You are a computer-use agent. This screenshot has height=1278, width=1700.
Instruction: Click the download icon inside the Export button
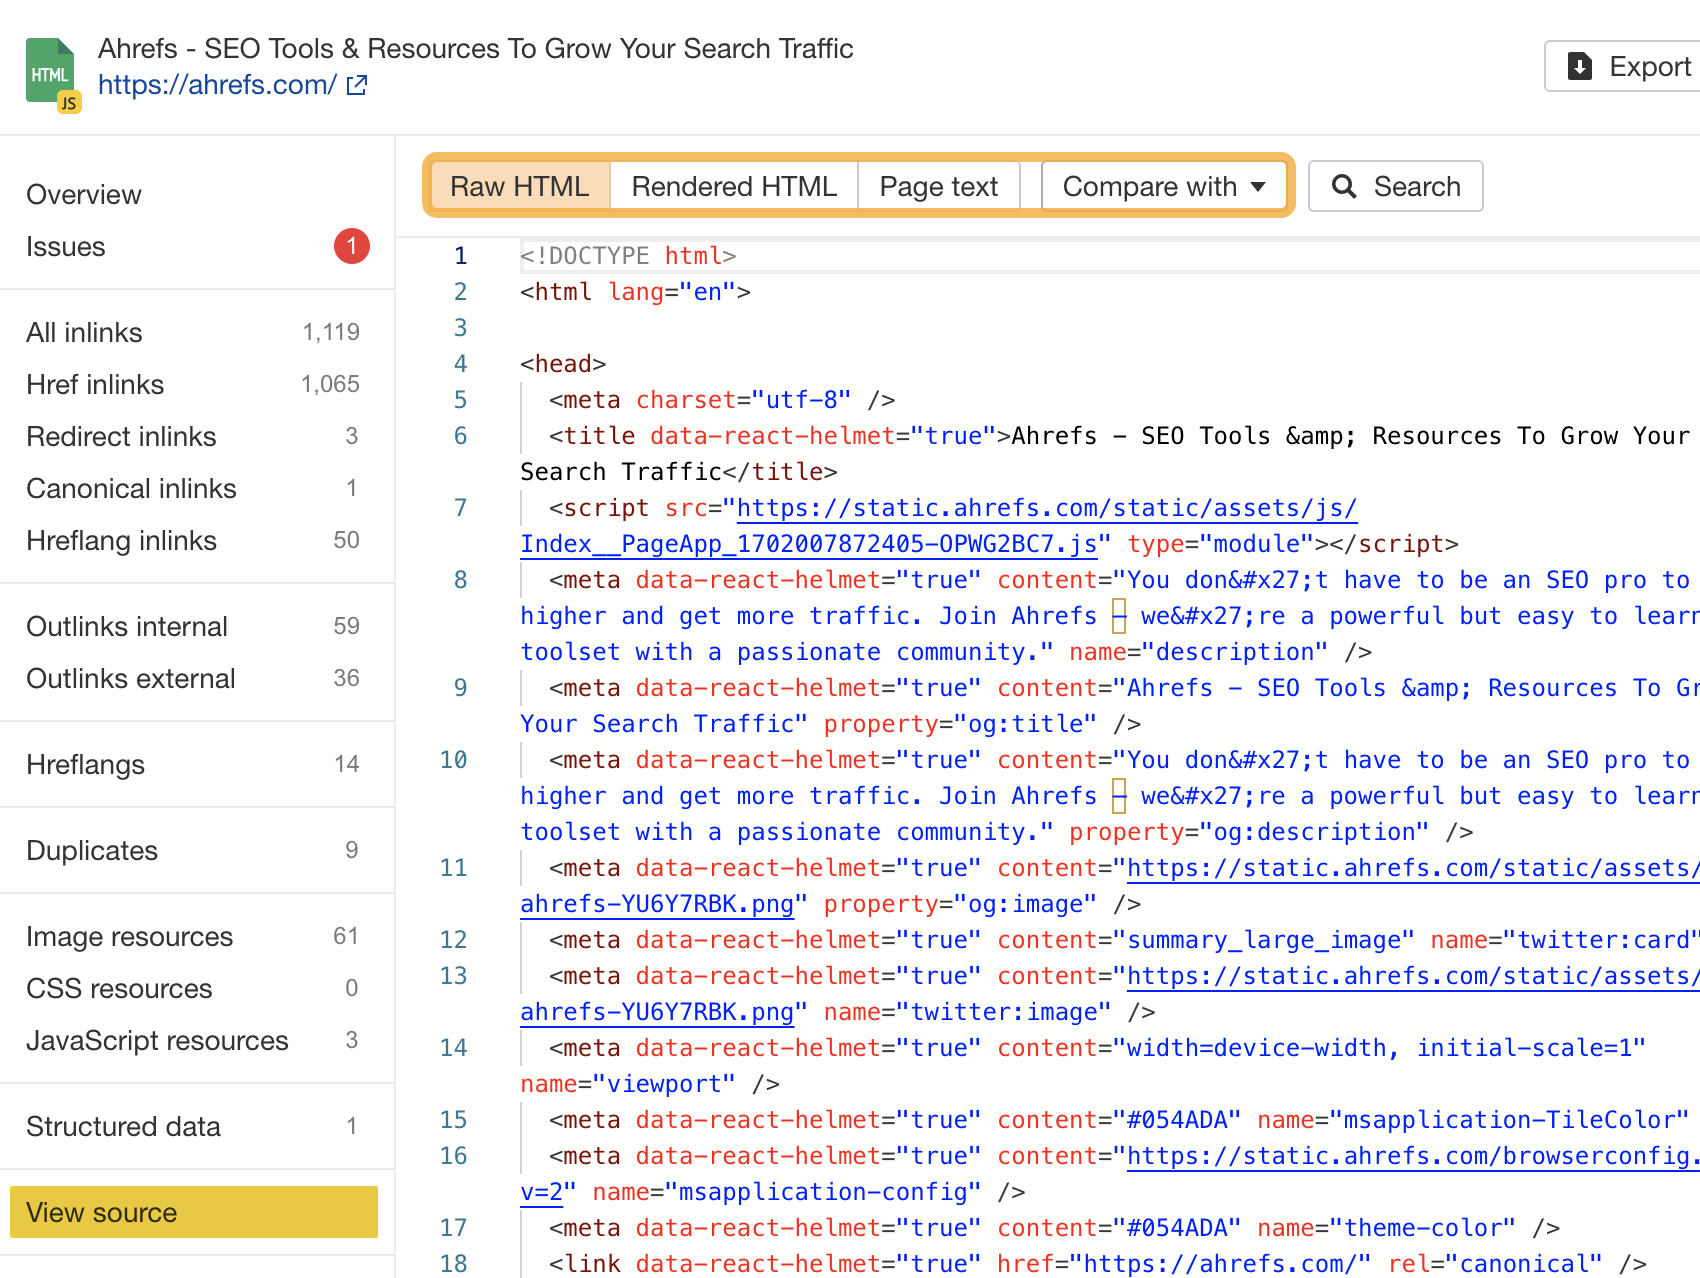coord(1580,66)
